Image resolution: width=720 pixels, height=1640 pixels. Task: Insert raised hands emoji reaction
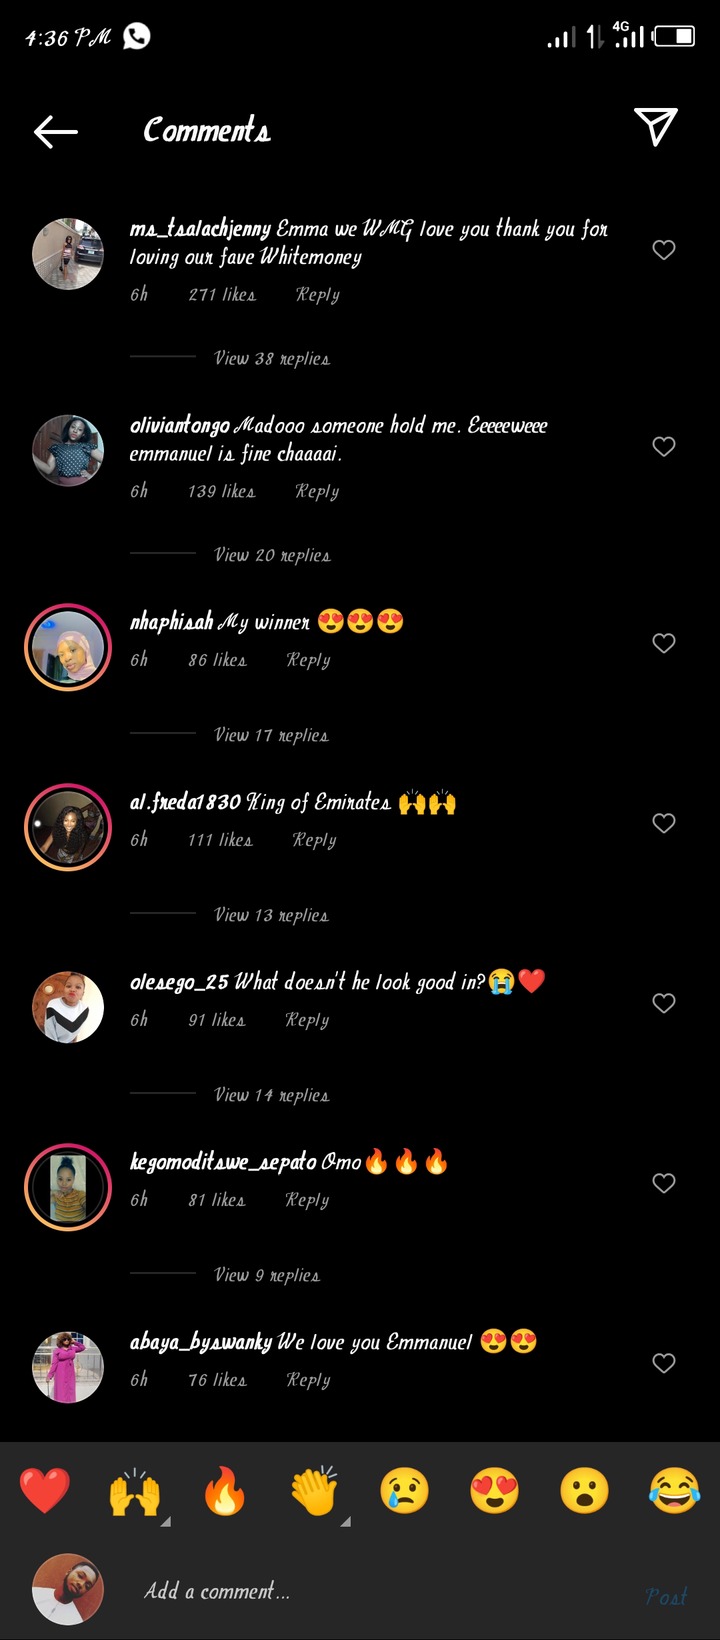coord(135,1491)
